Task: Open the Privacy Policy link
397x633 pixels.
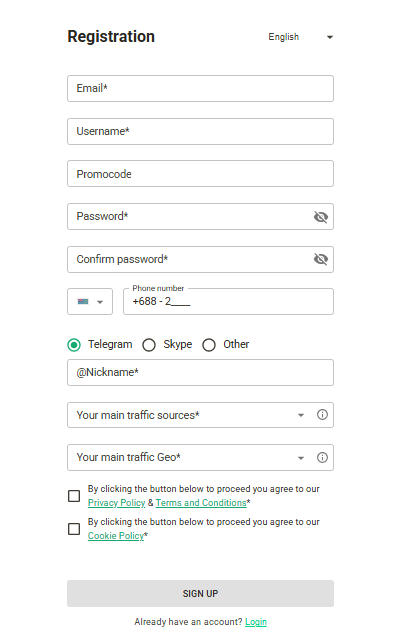Action: (x=116, y=503)
